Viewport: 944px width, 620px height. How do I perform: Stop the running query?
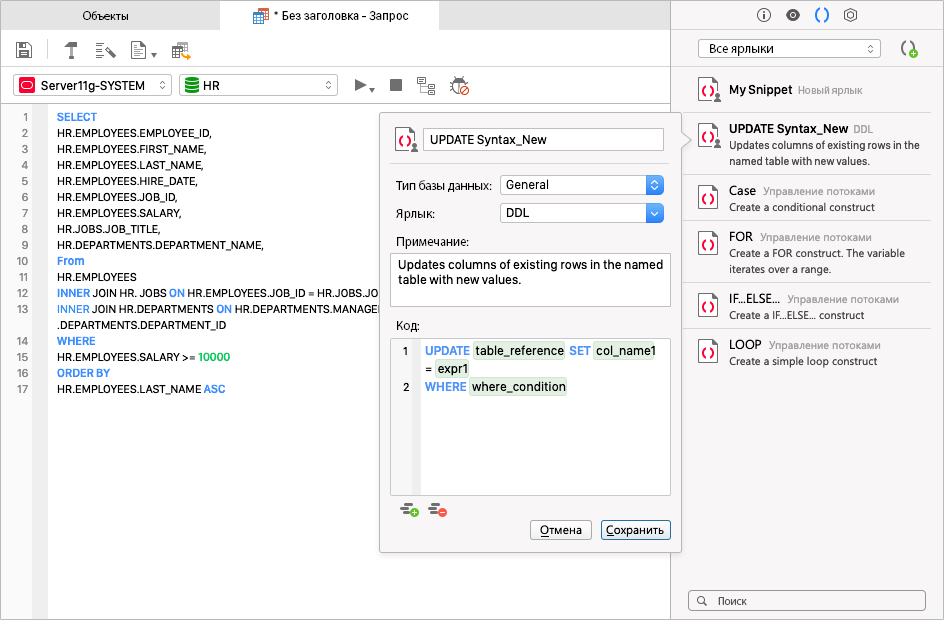point(396,86)
